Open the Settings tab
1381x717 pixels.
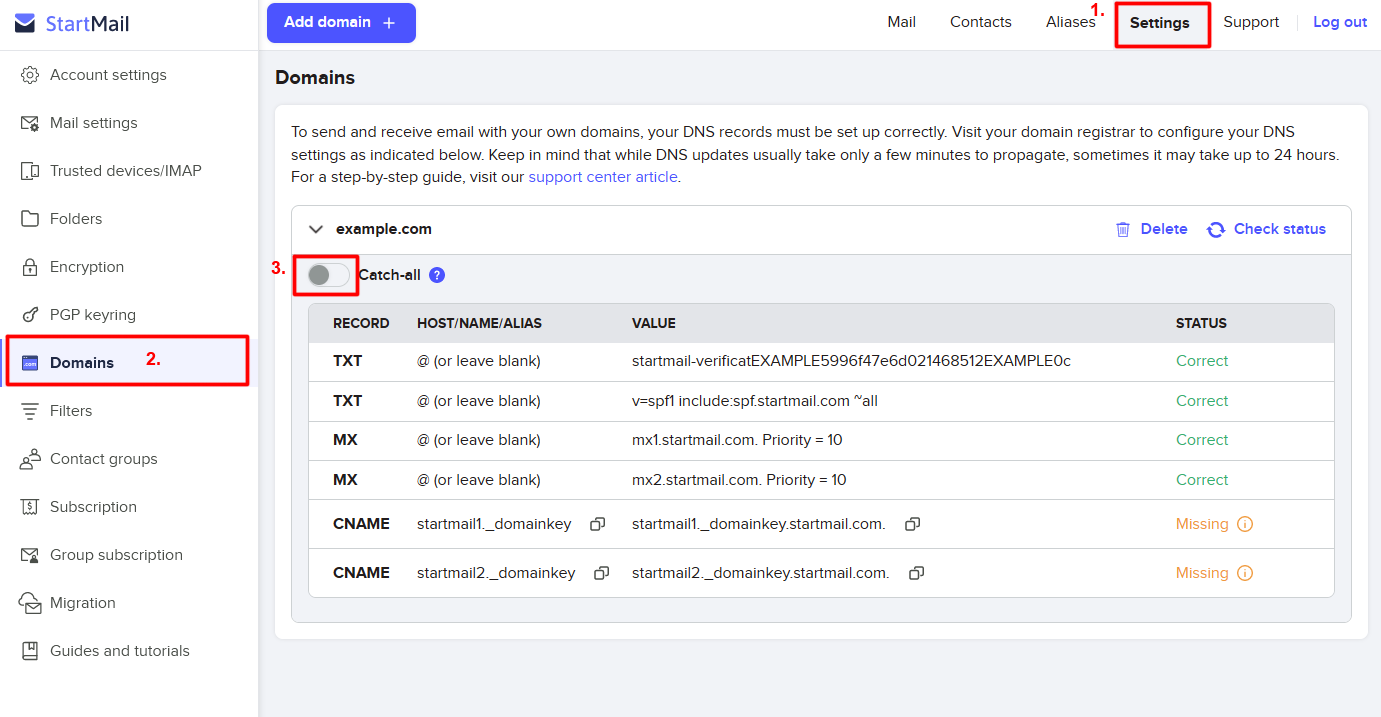pos(1160,23)
